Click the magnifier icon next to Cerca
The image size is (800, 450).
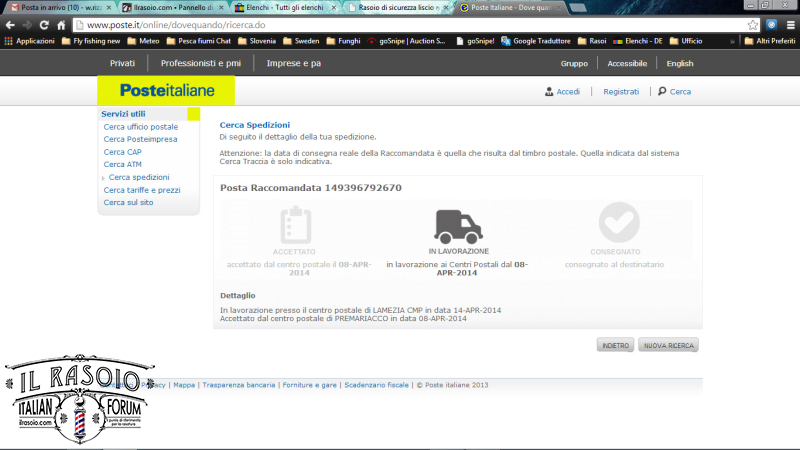click(x=662, y=91)
